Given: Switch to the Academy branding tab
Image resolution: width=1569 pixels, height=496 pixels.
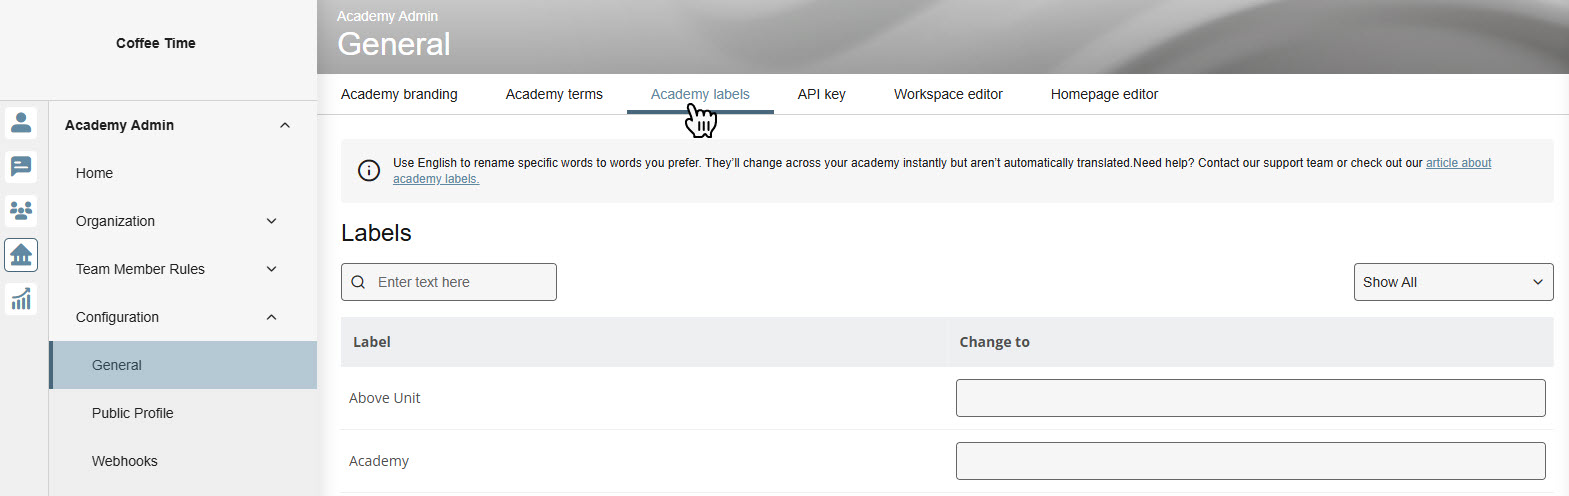Looking at the screenshot, I should [399, 94].
